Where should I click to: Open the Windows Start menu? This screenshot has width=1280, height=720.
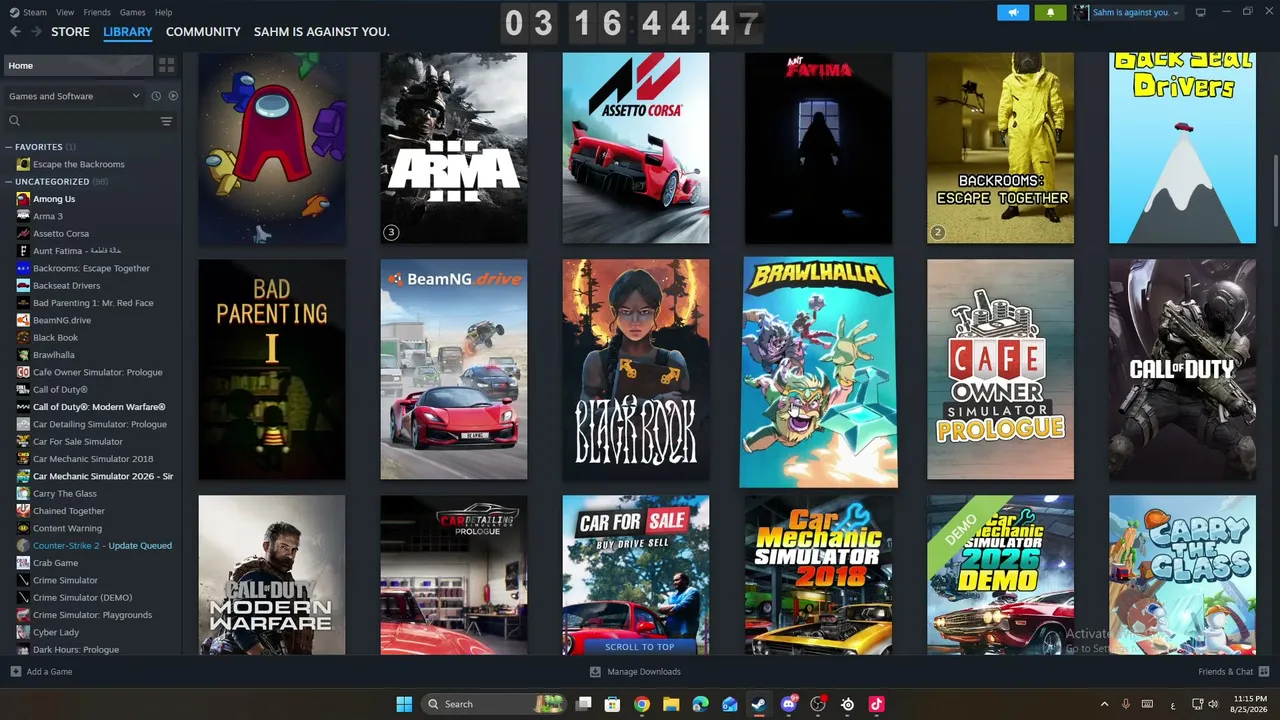coord(404,704)
